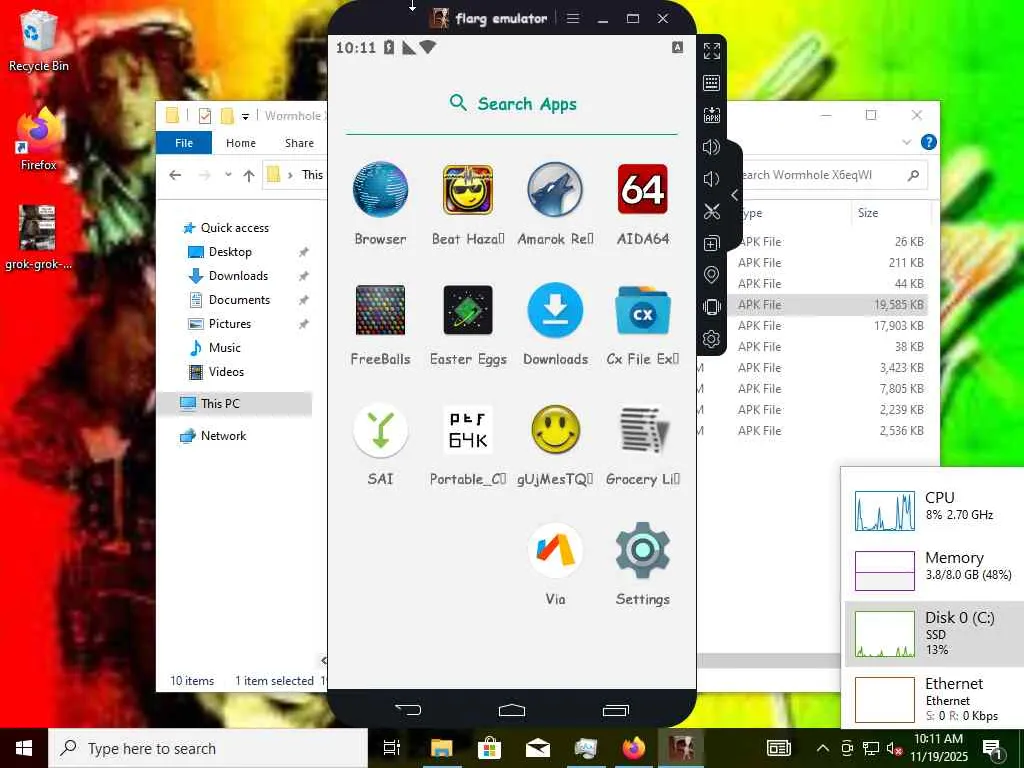Open Windows Start menu

tap(24, 748)
